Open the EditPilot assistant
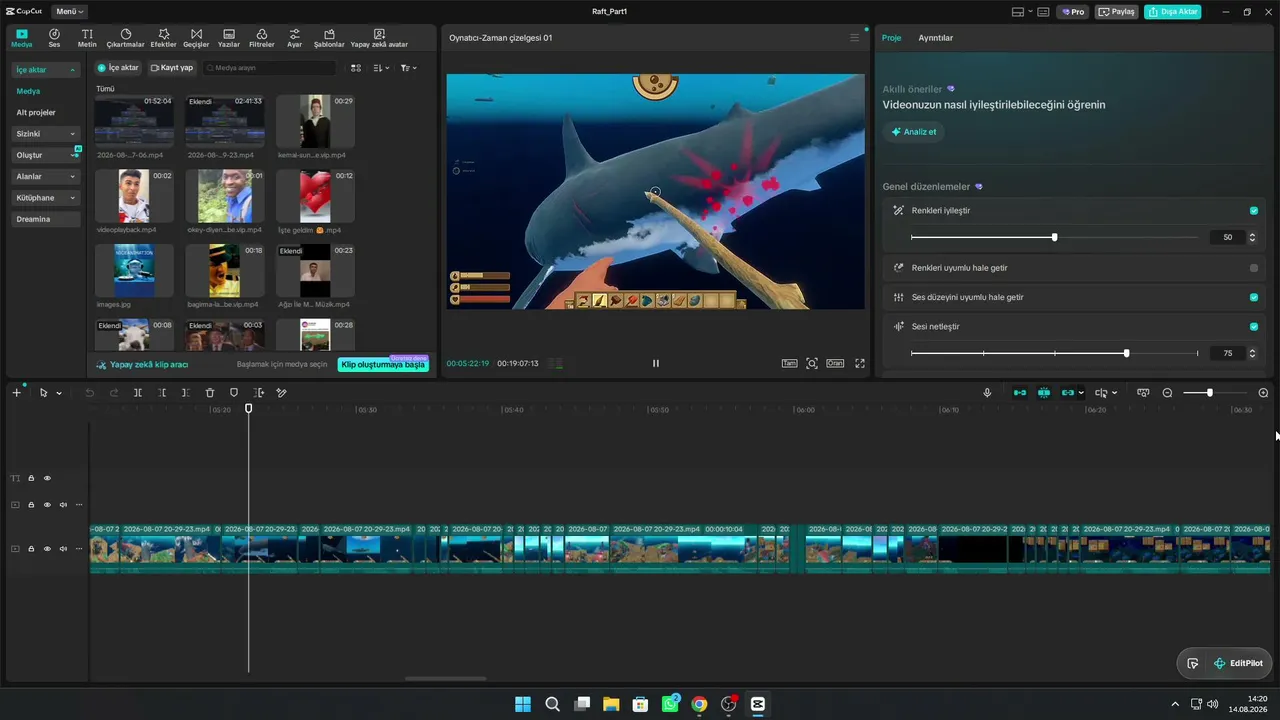The width and height of the screenshot is (1280, 720). click(1238, 663)
